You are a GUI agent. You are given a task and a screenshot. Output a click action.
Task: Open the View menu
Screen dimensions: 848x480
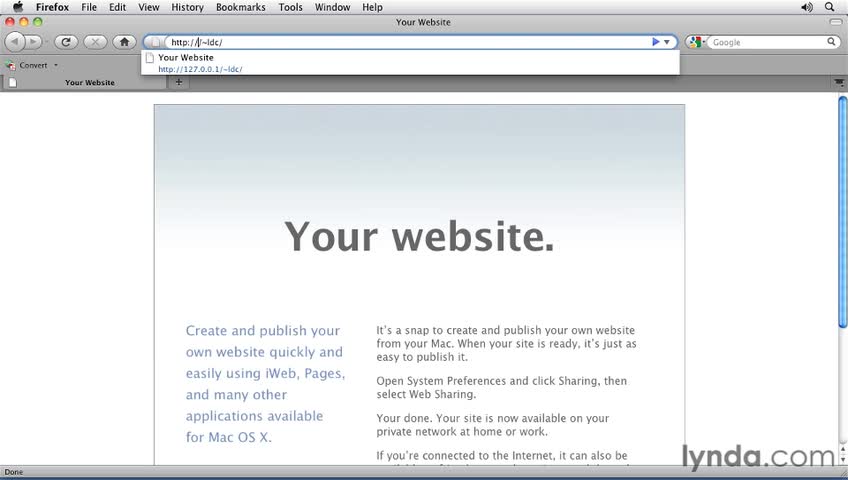coord(149,7)
